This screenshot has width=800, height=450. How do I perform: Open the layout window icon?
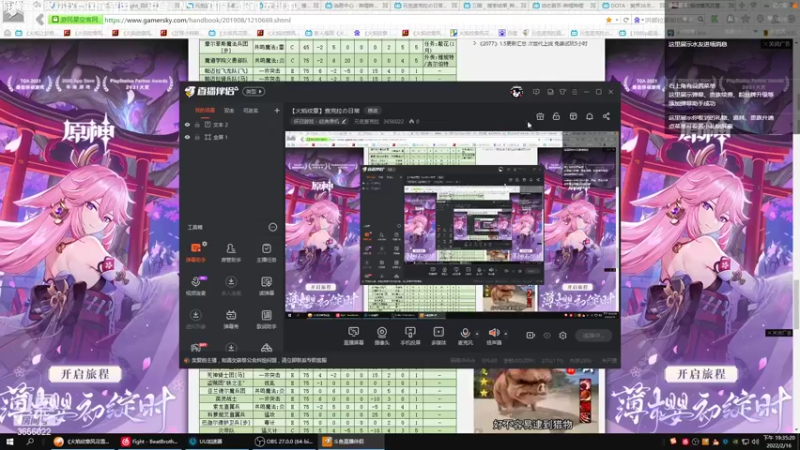click(573, 116)
